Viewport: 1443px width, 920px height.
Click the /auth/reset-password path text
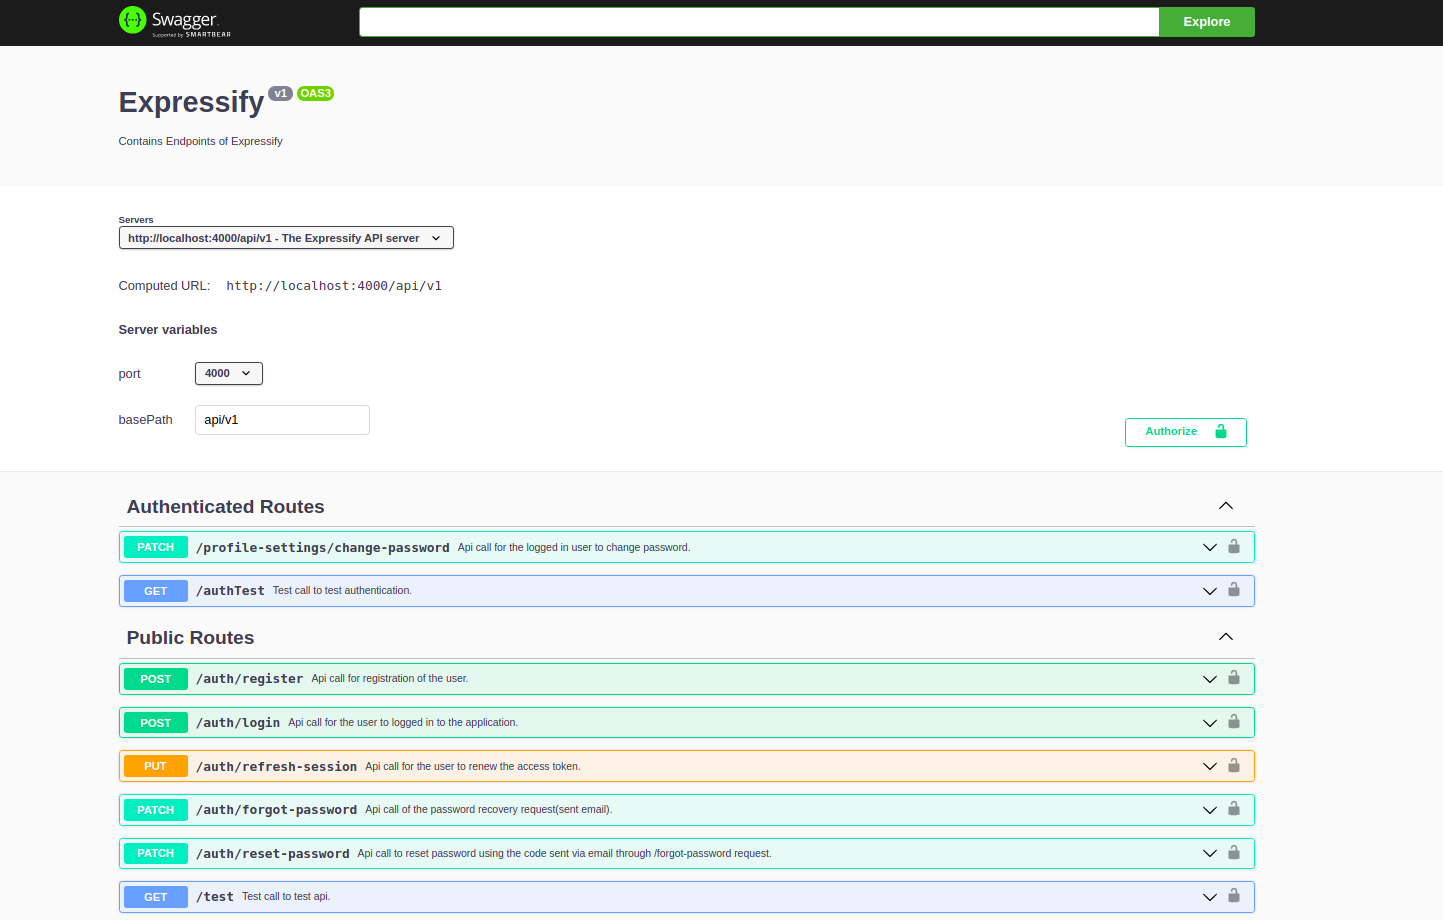pyautogui.click(x=273, y=854)
